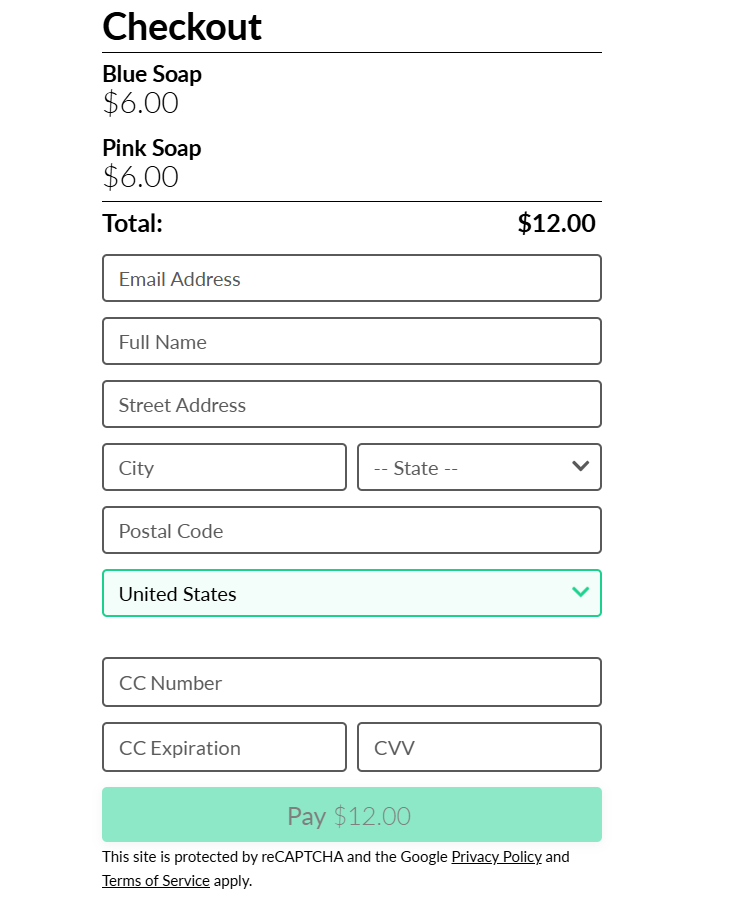Click into the City field
This screenshot has width=753, height=906.
(x=224, y=467)
